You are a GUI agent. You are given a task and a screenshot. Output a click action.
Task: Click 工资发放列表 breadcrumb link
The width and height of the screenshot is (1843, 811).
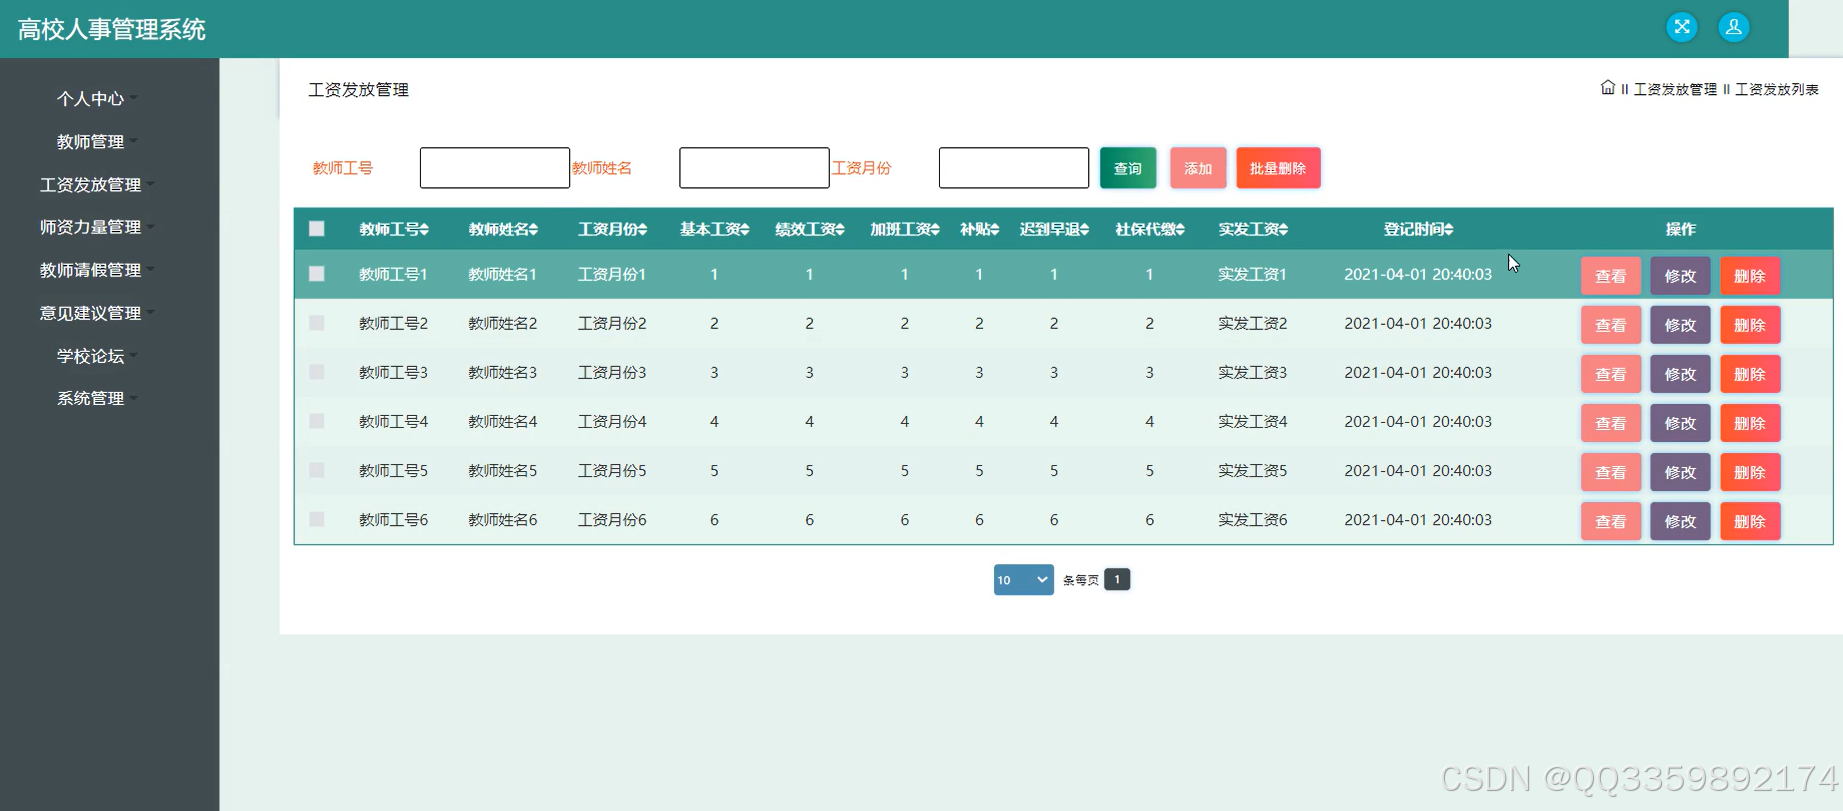tap(1777, 89)
